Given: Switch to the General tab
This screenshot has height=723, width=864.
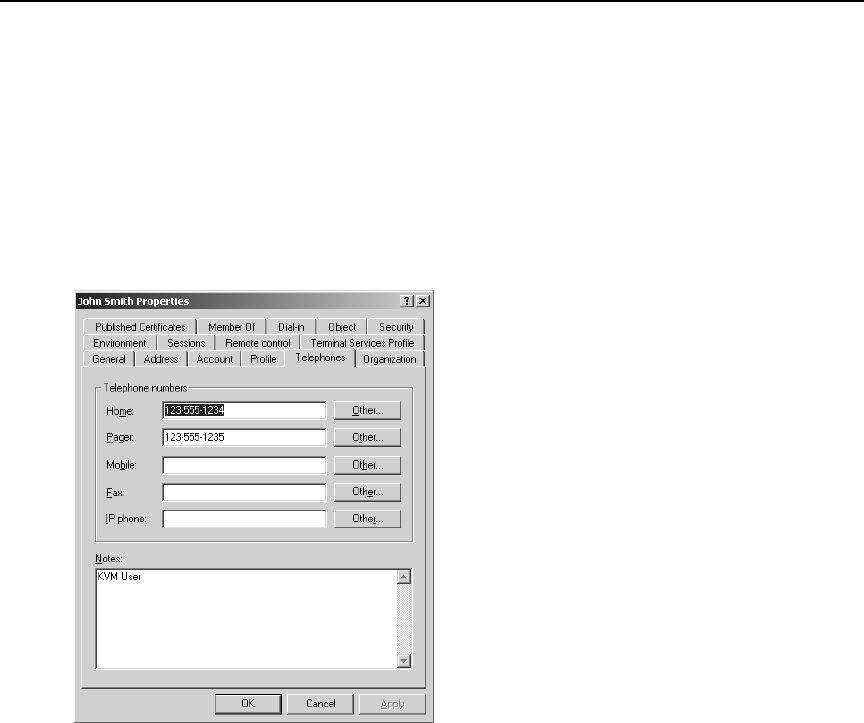Looking at the screenshot, I should (x=109, y=359).
